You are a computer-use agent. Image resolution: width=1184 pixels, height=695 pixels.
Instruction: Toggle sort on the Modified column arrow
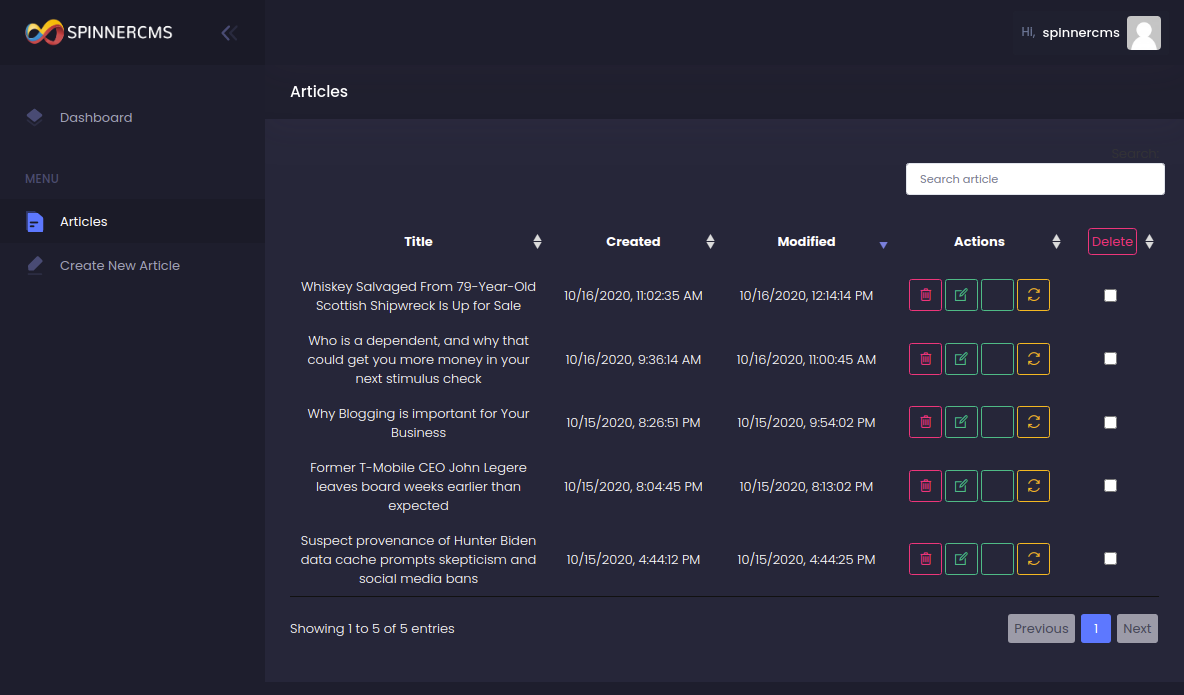(883, 244)
